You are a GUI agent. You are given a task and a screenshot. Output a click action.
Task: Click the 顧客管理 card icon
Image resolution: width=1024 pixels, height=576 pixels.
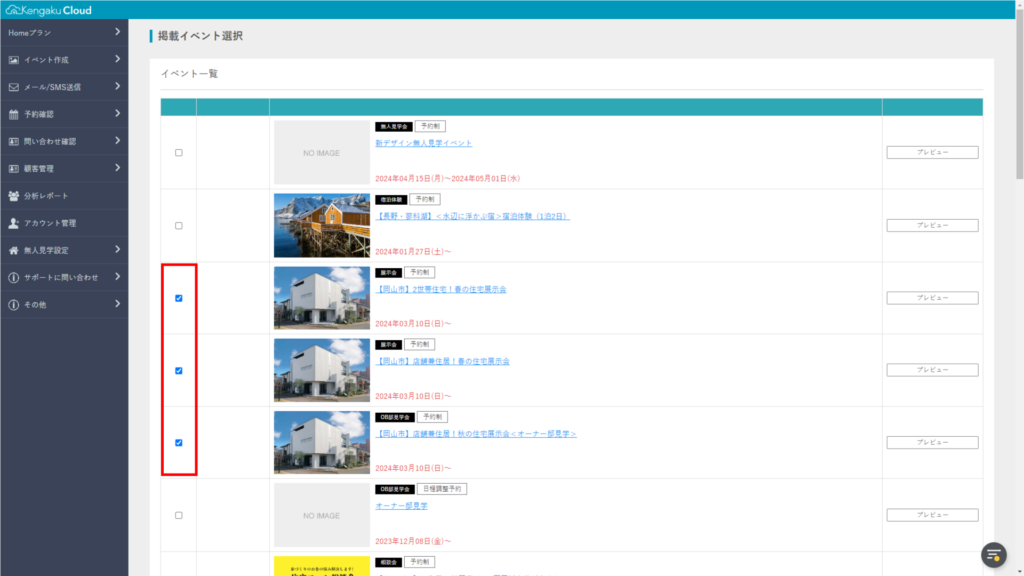click(x=14, y=168)
